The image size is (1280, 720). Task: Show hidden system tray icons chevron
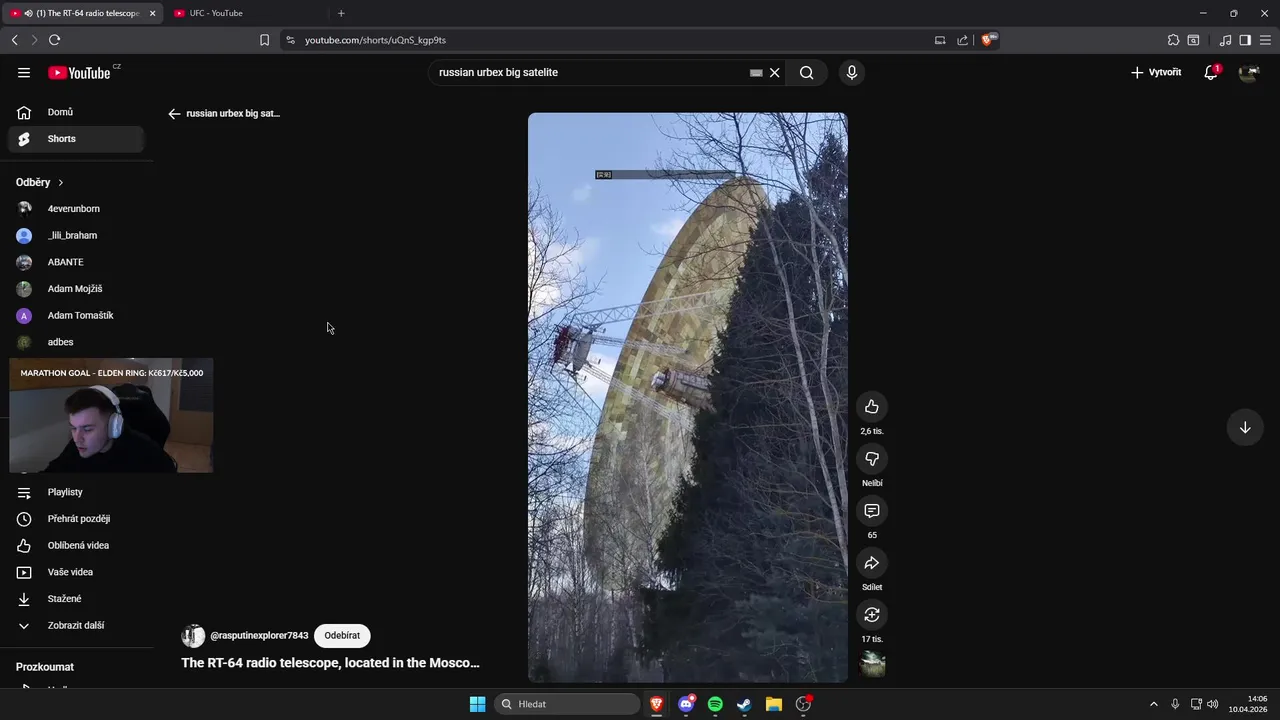point(1153,704)
